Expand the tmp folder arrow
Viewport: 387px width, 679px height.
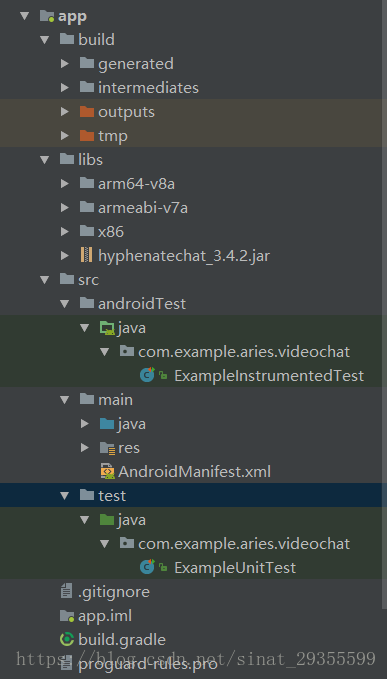(x=64, y=136)
